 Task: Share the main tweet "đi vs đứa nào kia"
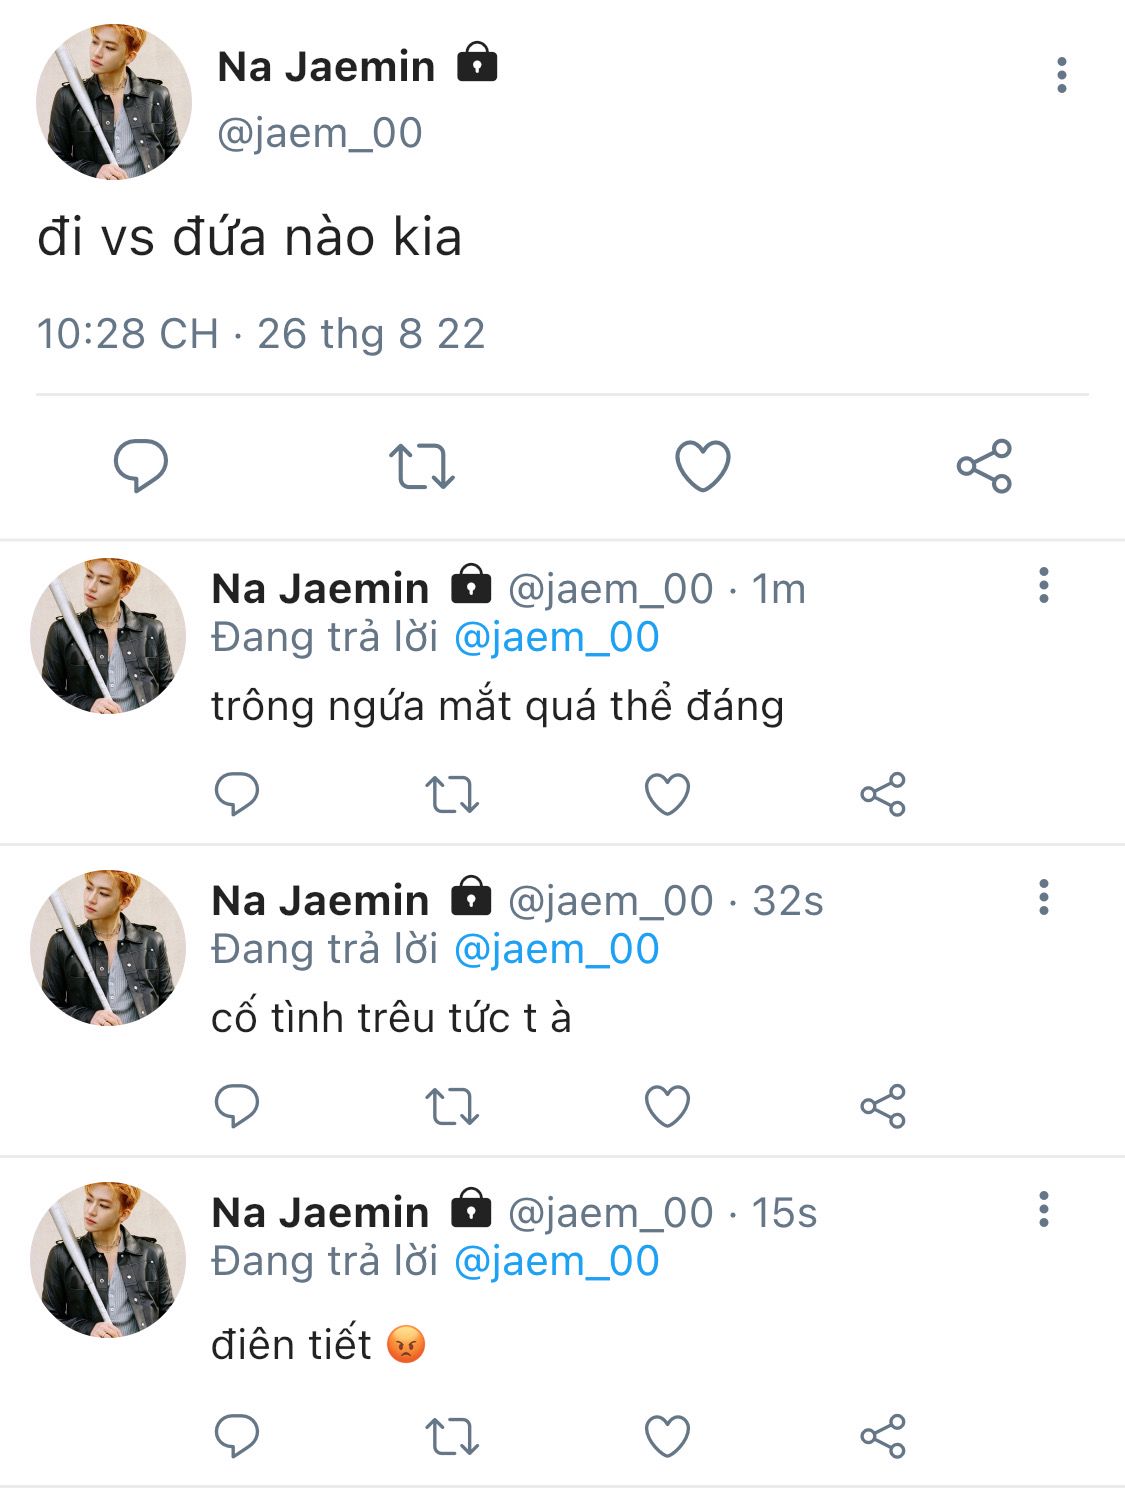(984, 466)
